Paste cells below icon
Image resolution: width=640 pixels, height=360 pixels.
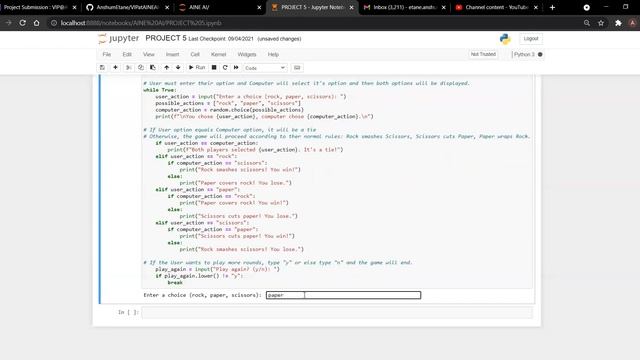coord(153,68)
